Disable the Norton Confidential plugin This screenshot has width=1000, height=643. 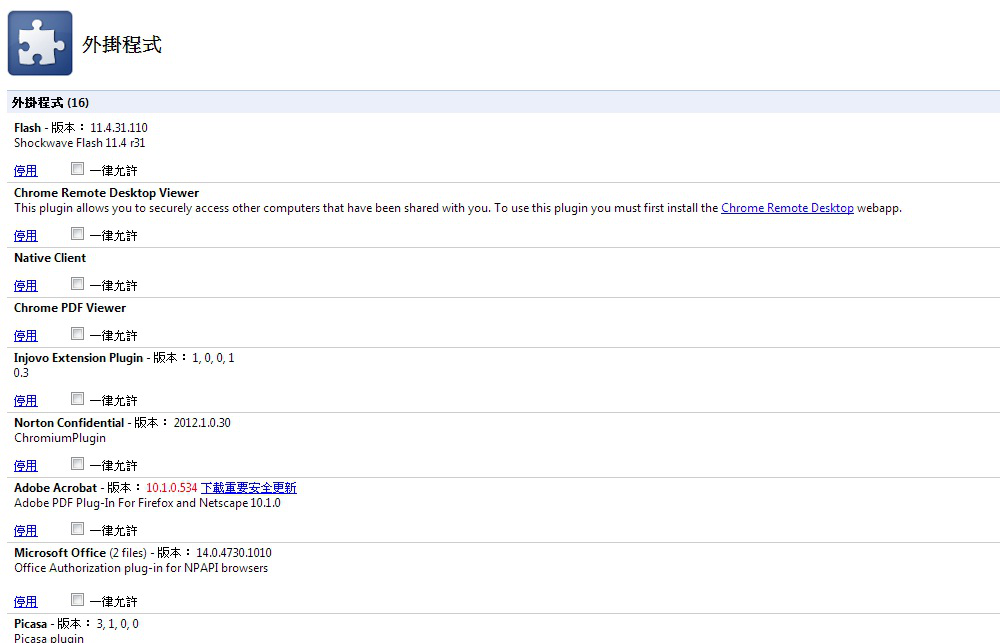pyautogui.click(x=26, y=465)
